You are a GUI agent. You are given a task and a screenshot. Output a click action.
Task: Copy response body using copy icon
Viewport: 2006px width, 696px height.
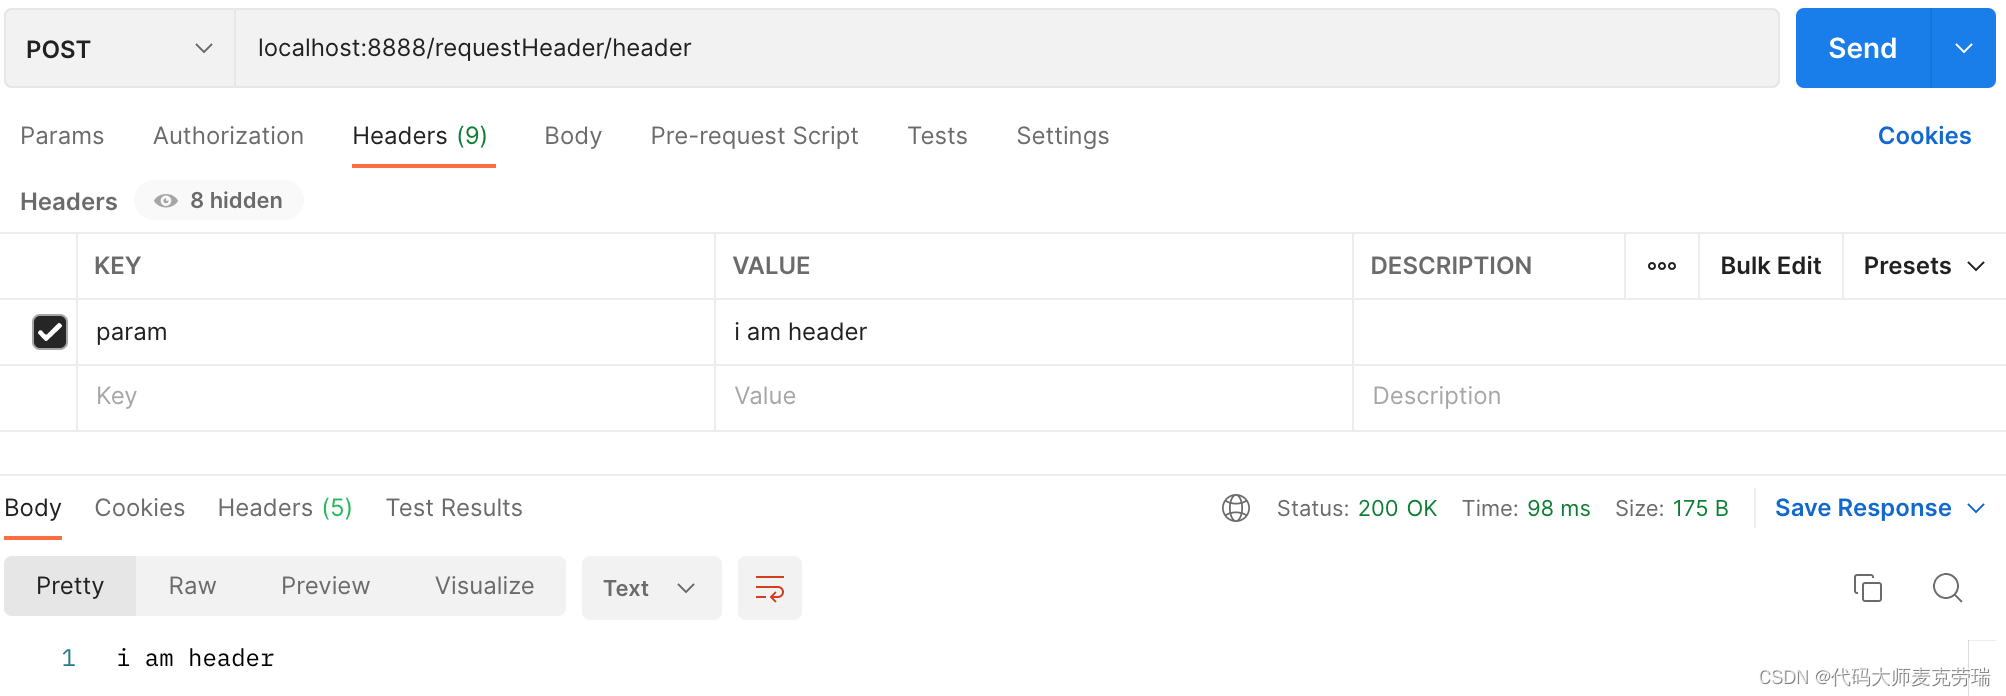[1867, 588]
